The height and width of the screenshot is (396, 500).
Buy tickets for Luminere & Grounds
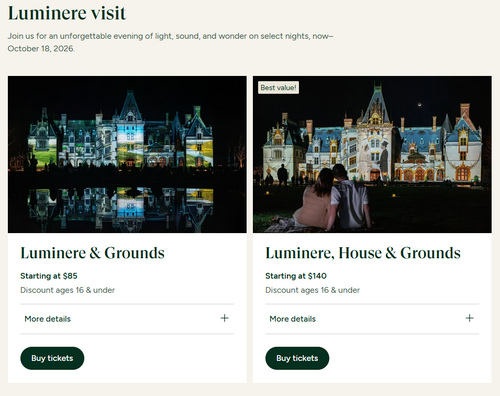[52, 358]
